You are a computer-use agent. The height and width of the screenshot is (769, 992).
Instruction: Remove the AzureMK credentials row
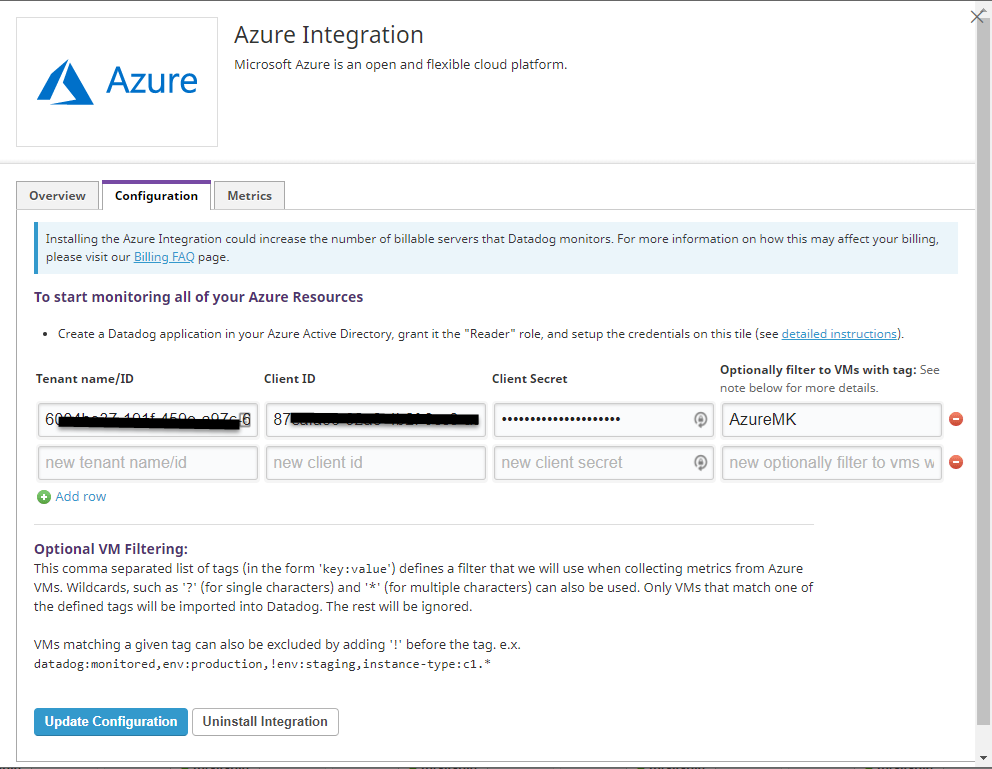[956, 419]
